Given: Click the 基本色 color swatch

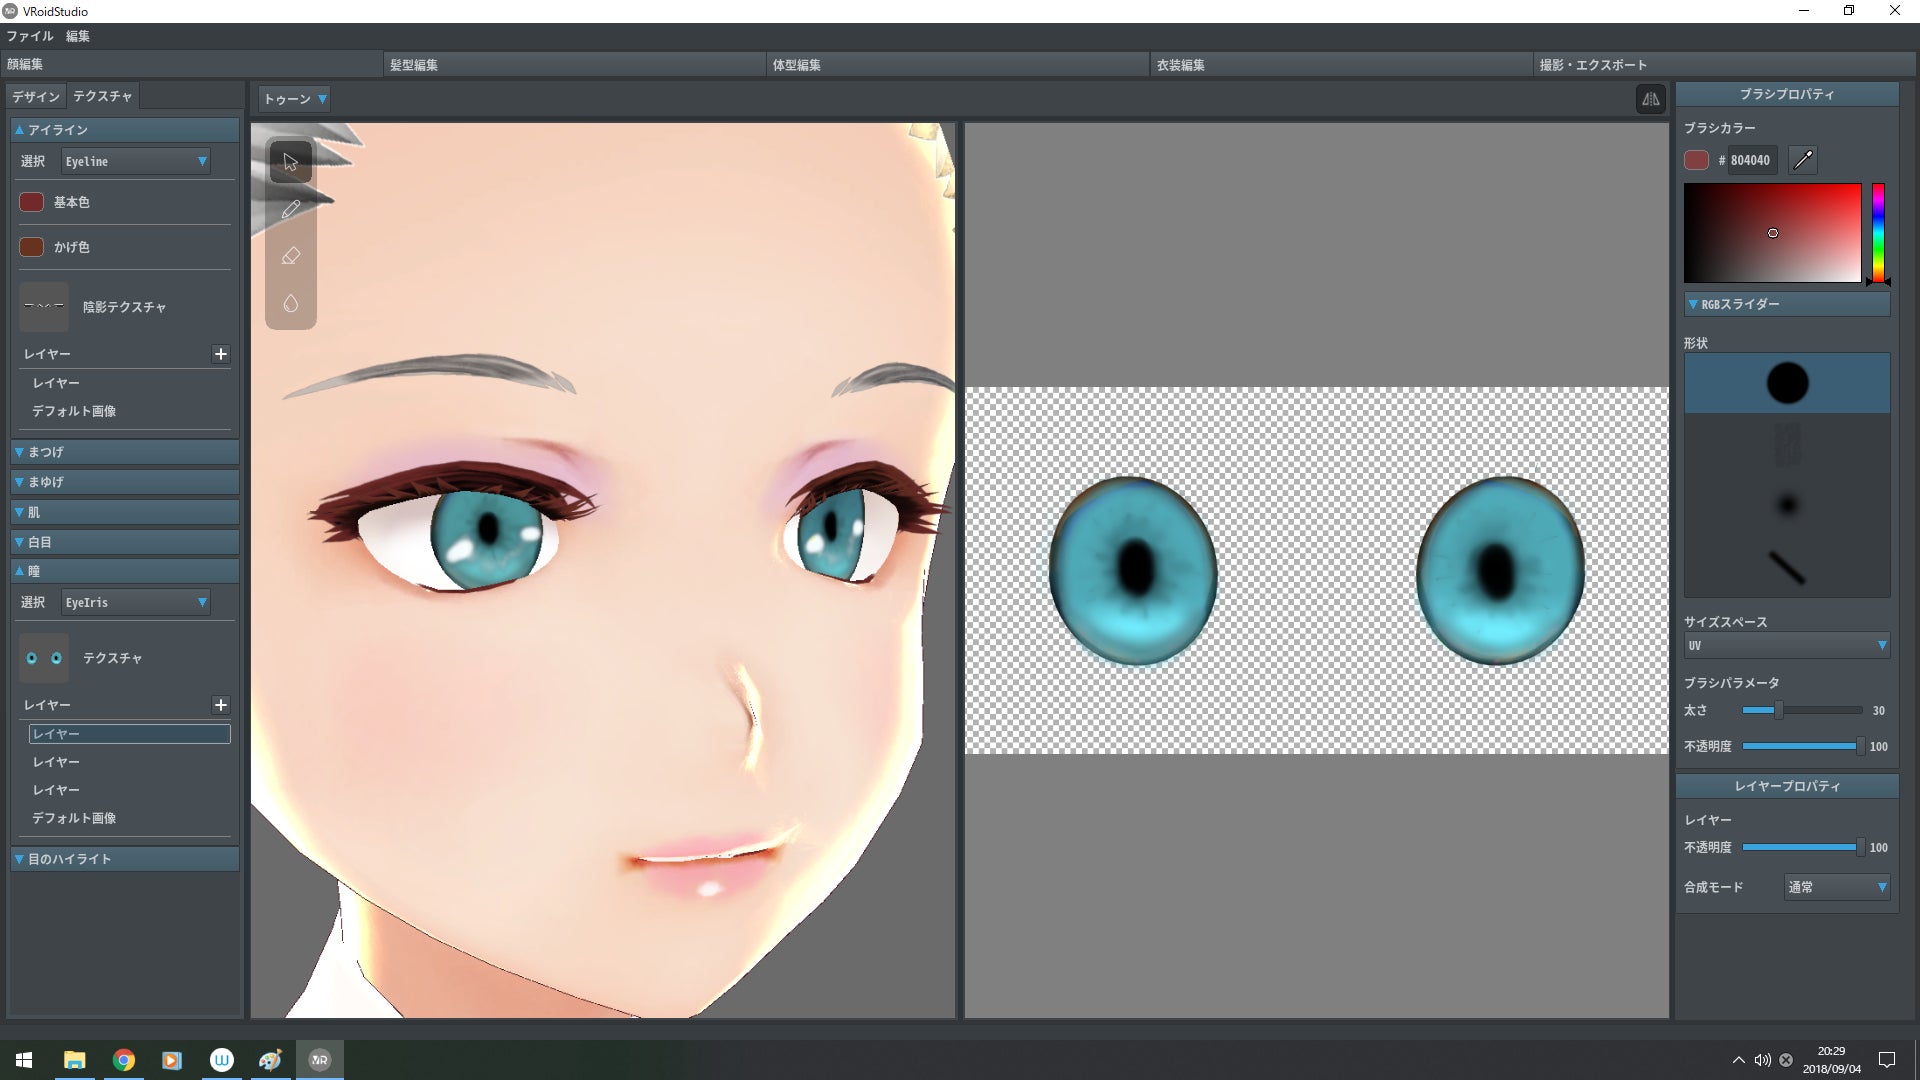Looking at the screenshot, I should point(32,202).
